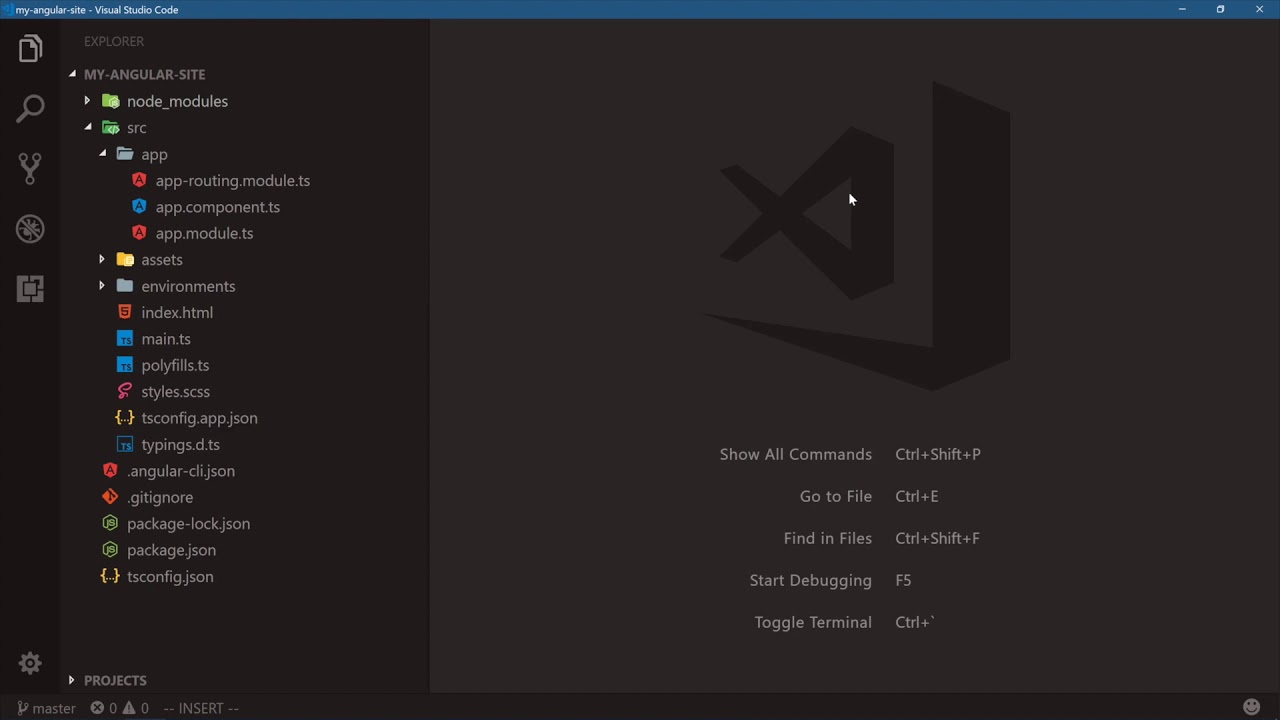Image resolution: width=1280 pixels, height=720 pixels.
Task: Click the window title my-angular-site text
Action: (52, 10)
